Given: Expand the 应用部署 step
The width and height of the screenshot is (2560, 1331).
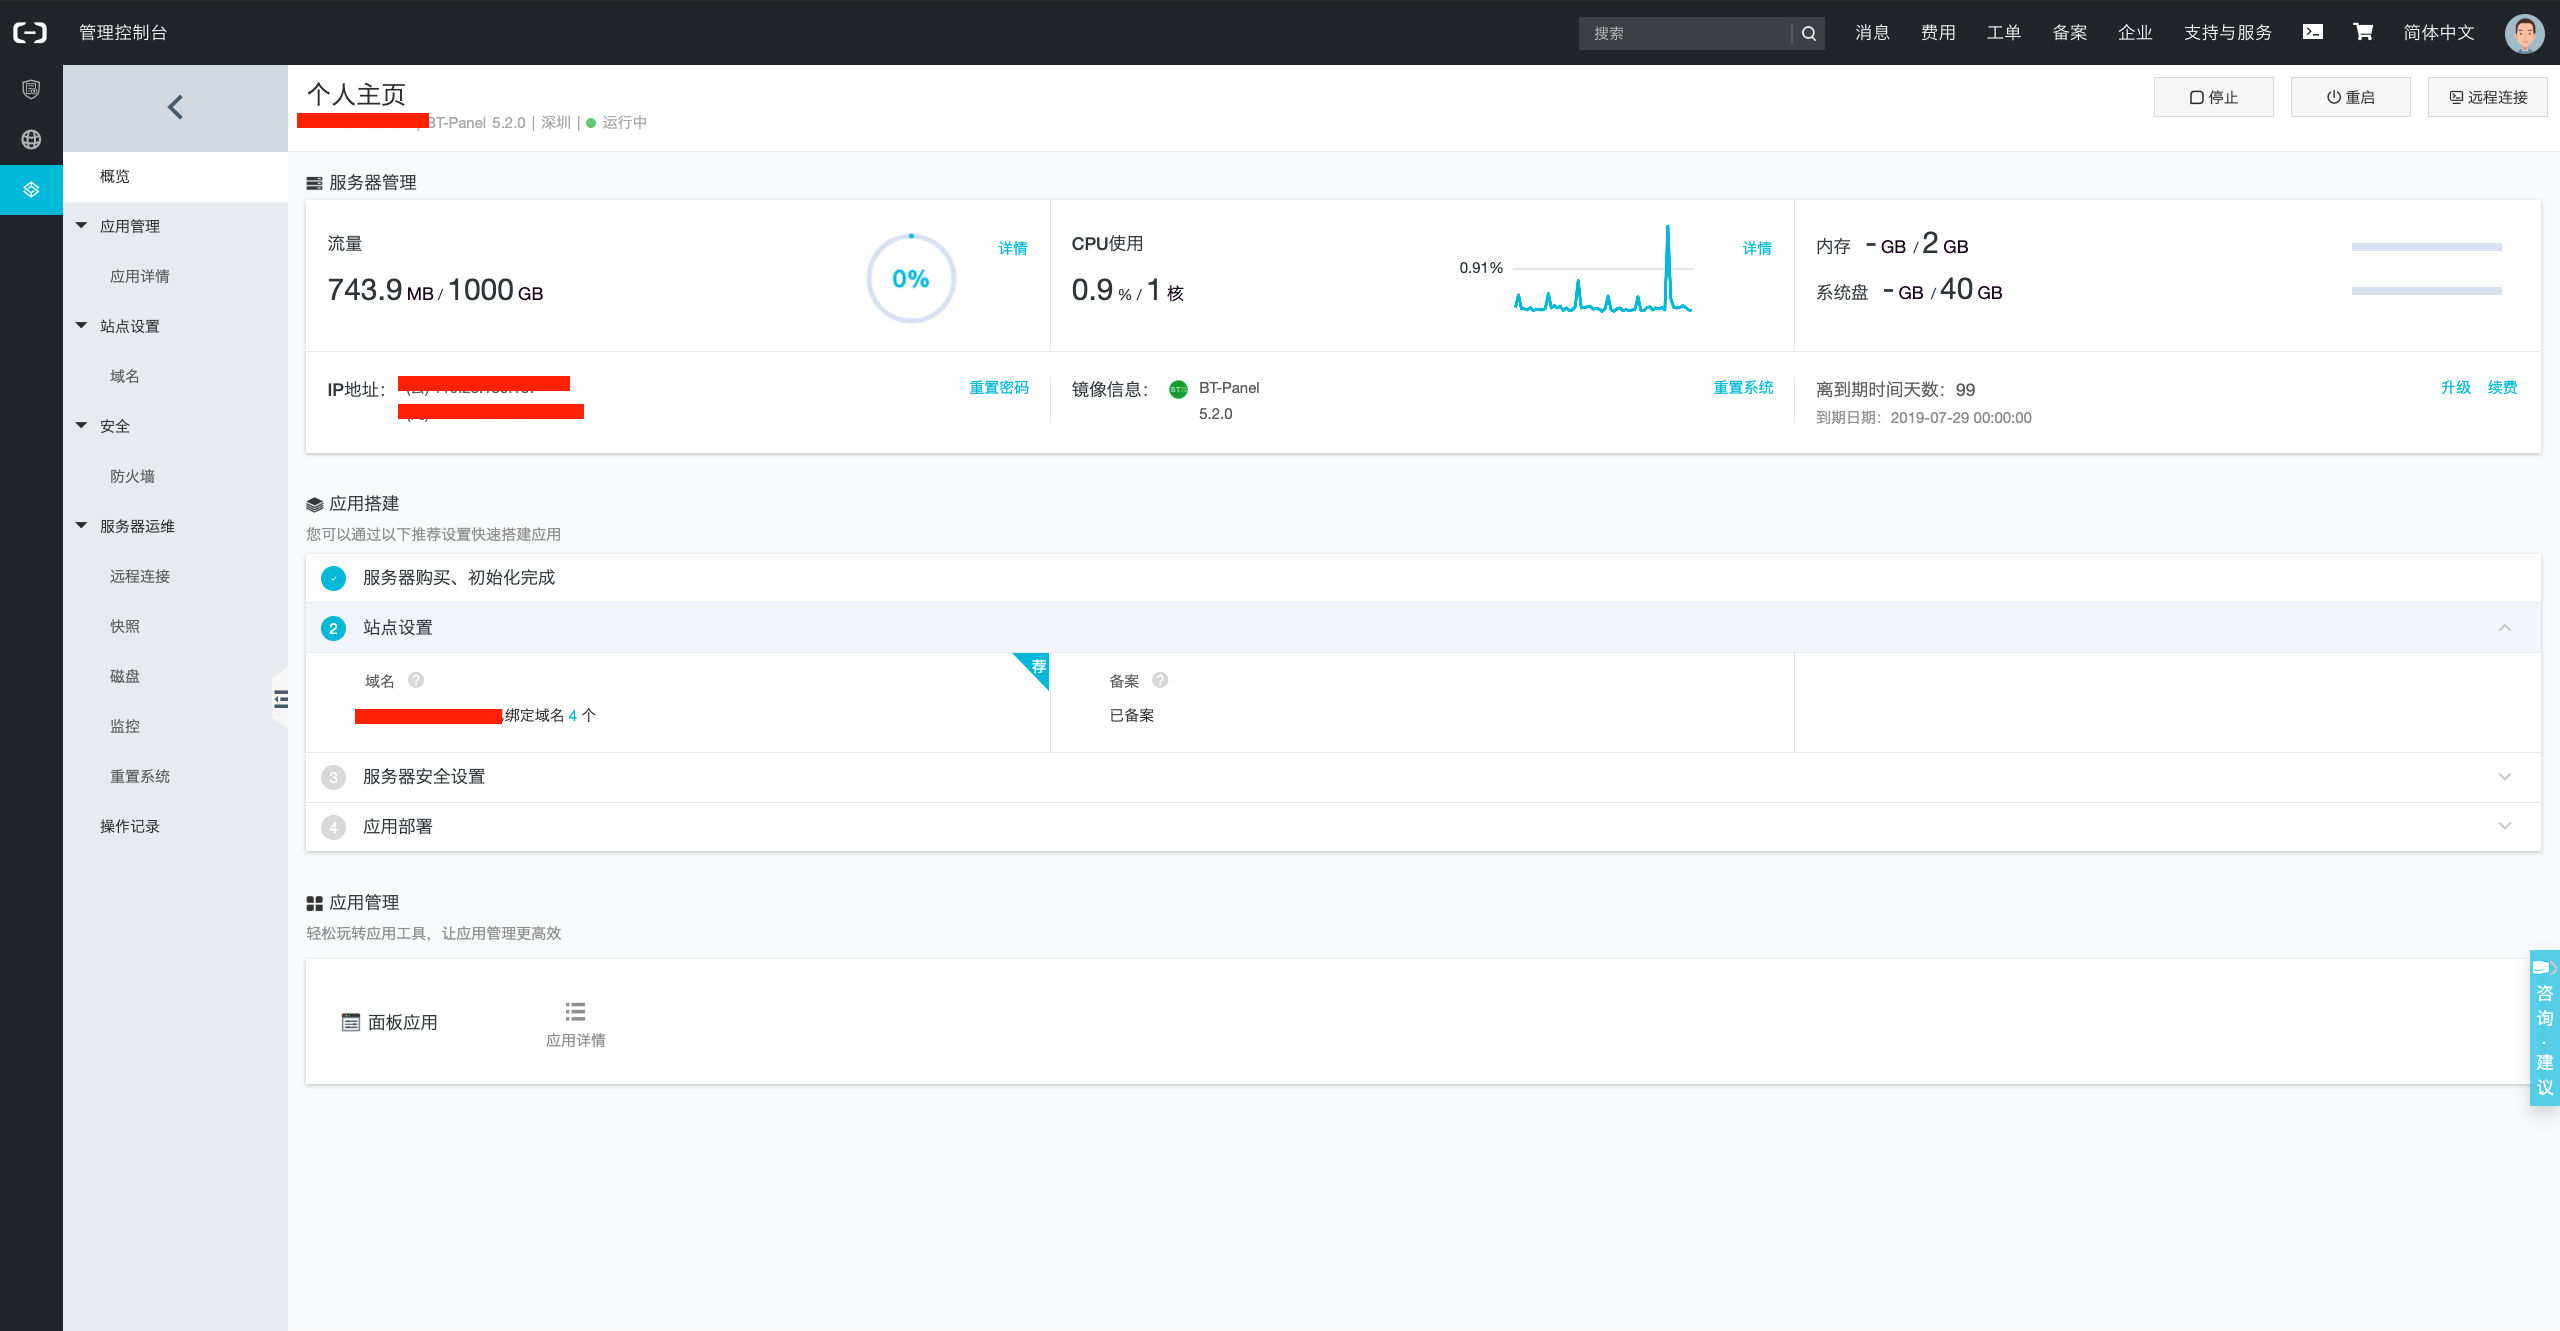Looking at the screenshot, I should tap(2504, 826).
